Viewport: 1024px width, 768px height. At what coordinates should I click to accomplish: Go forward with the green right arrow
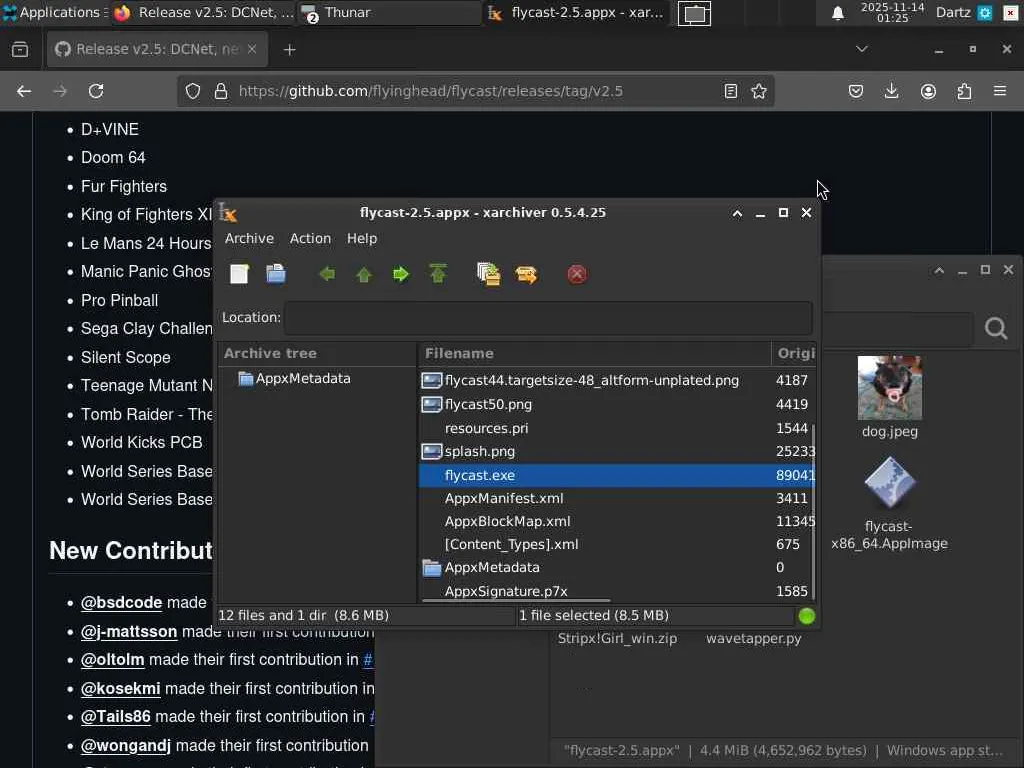(x=400, y=274)
